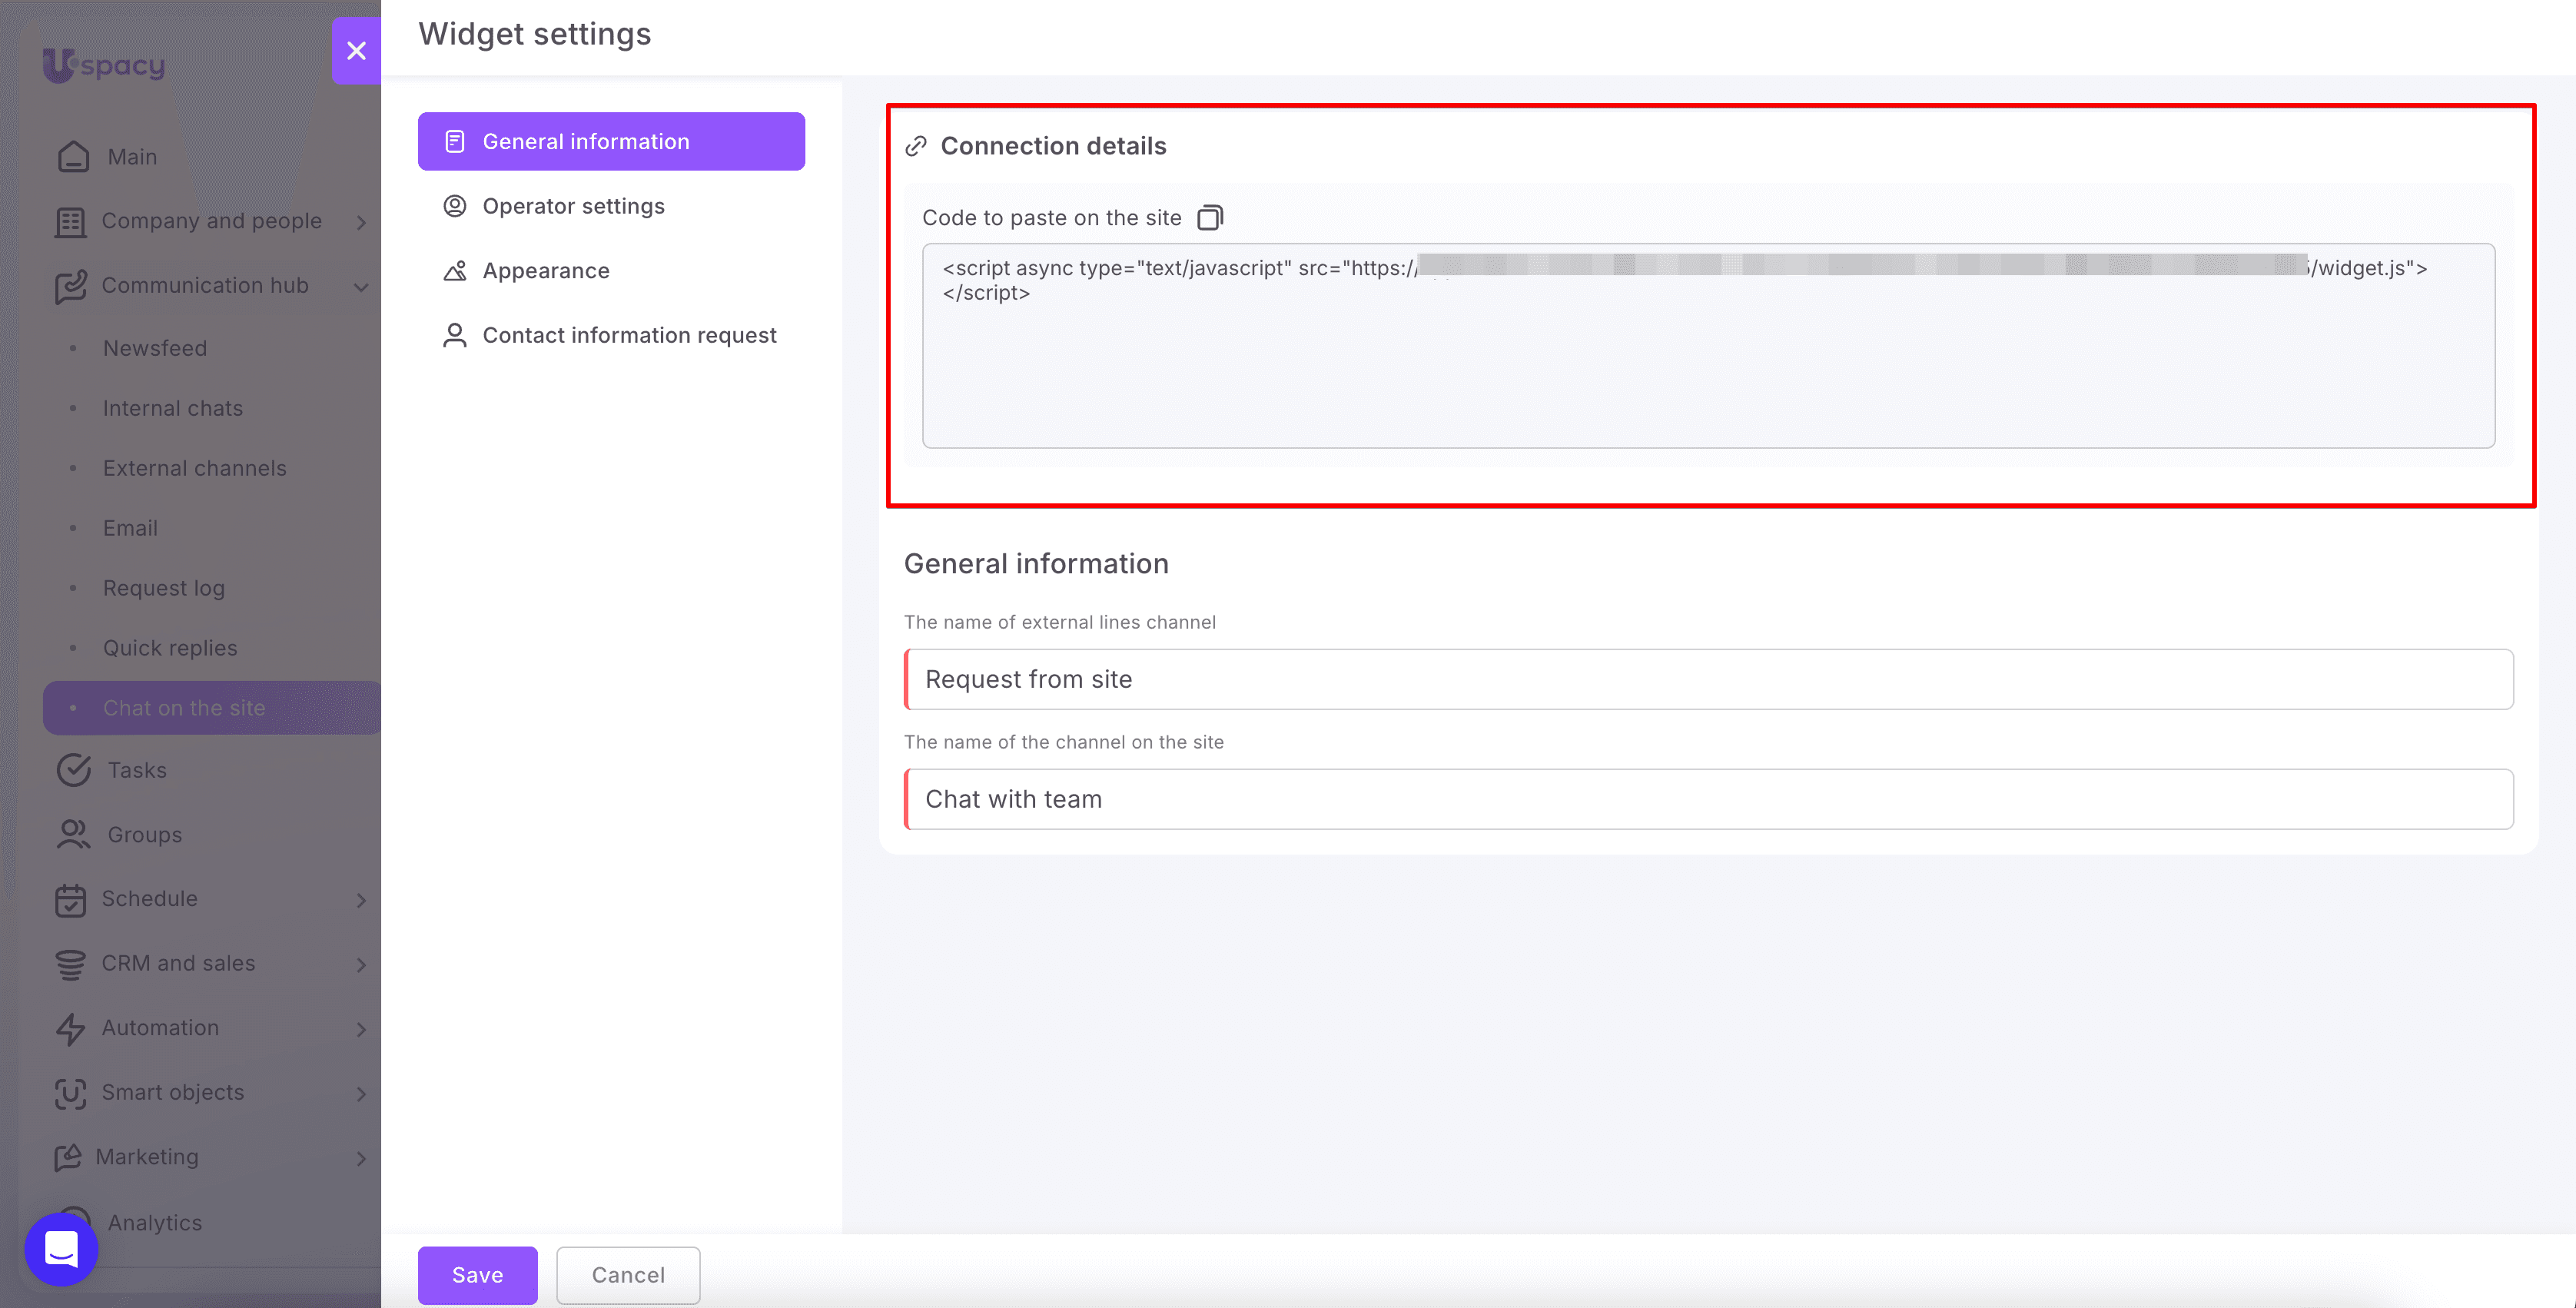Open the support chat bubble icon
Viewport: 2576px width, 1308px height.
point(61,1249)
